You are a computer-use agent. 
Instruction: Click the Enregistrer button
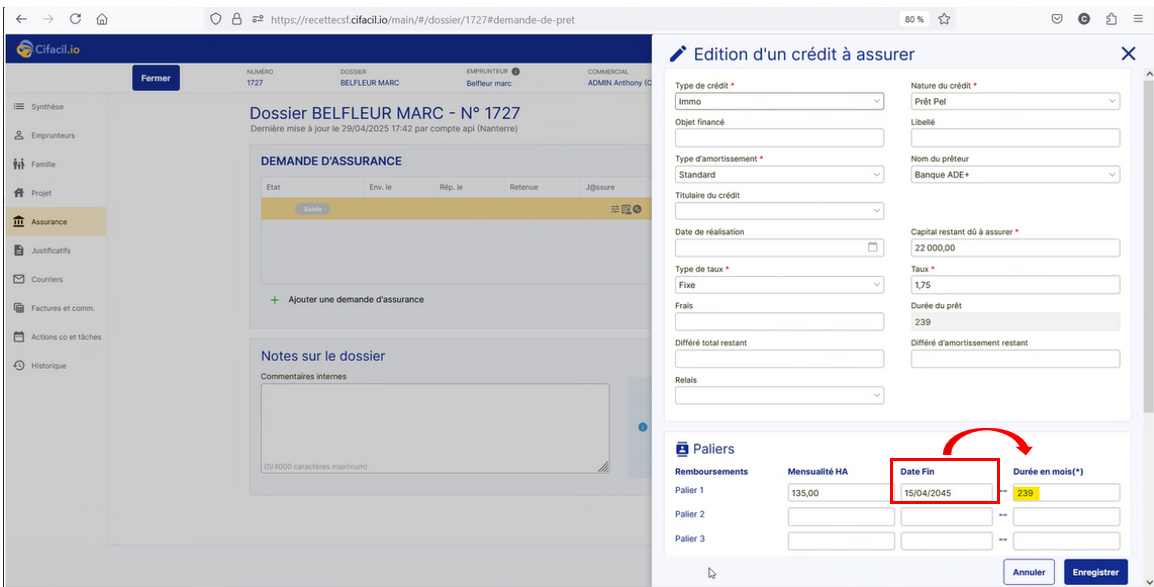coord(1096,572)
